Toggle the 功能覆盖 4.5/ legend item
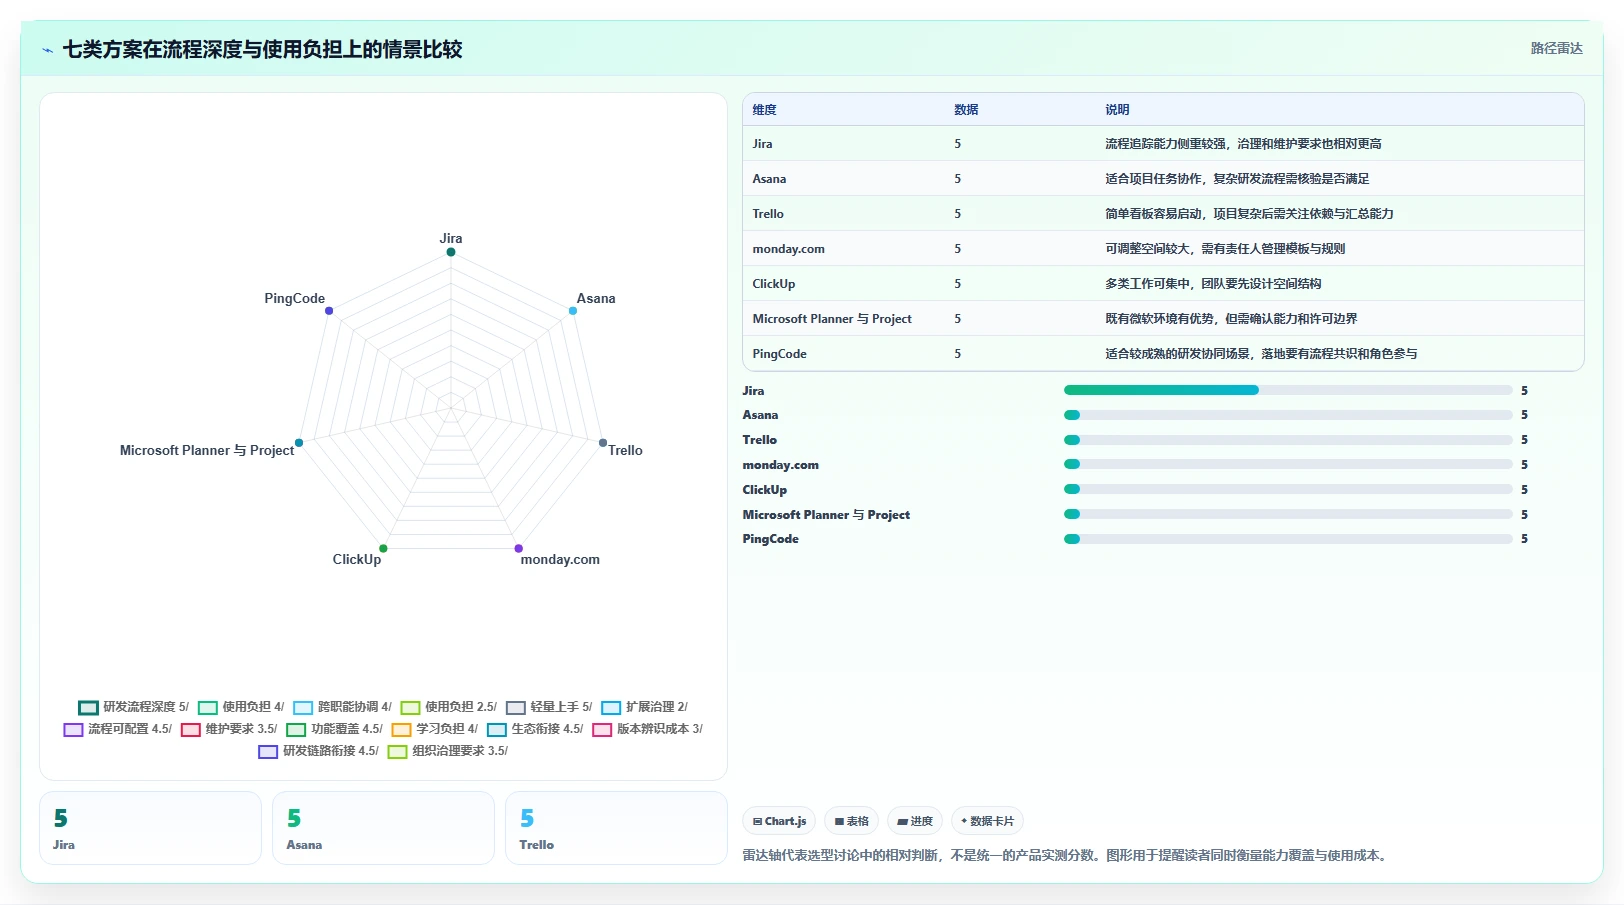This screenshot has width=1624, height=905. 335,729
